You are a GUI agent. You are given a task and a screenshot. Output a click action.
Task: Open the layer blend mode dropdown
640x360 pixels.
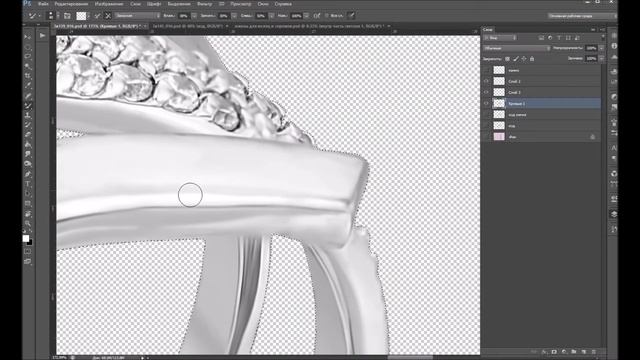(x=516, y=48)
